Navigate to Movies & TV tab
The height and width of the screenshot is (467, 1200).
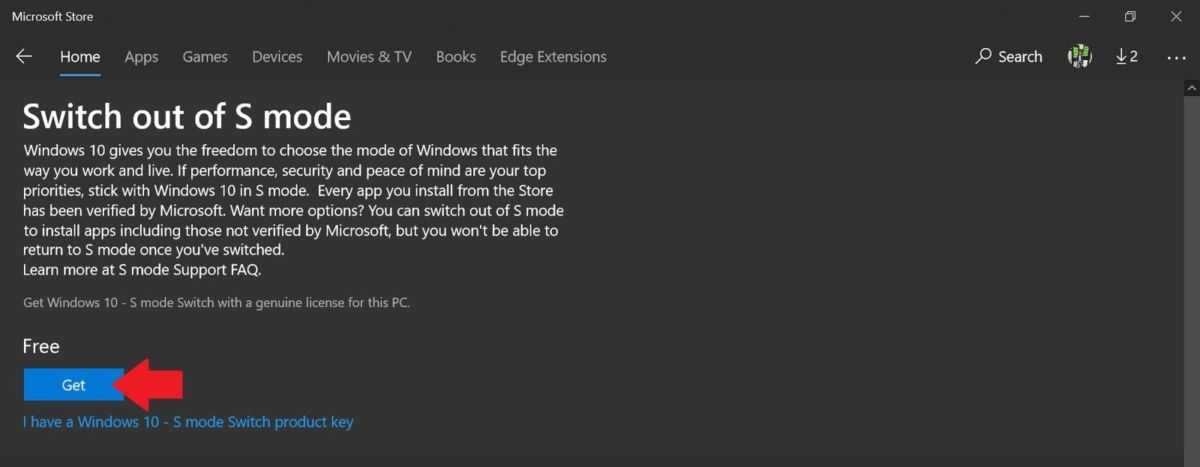pos(369,57)
